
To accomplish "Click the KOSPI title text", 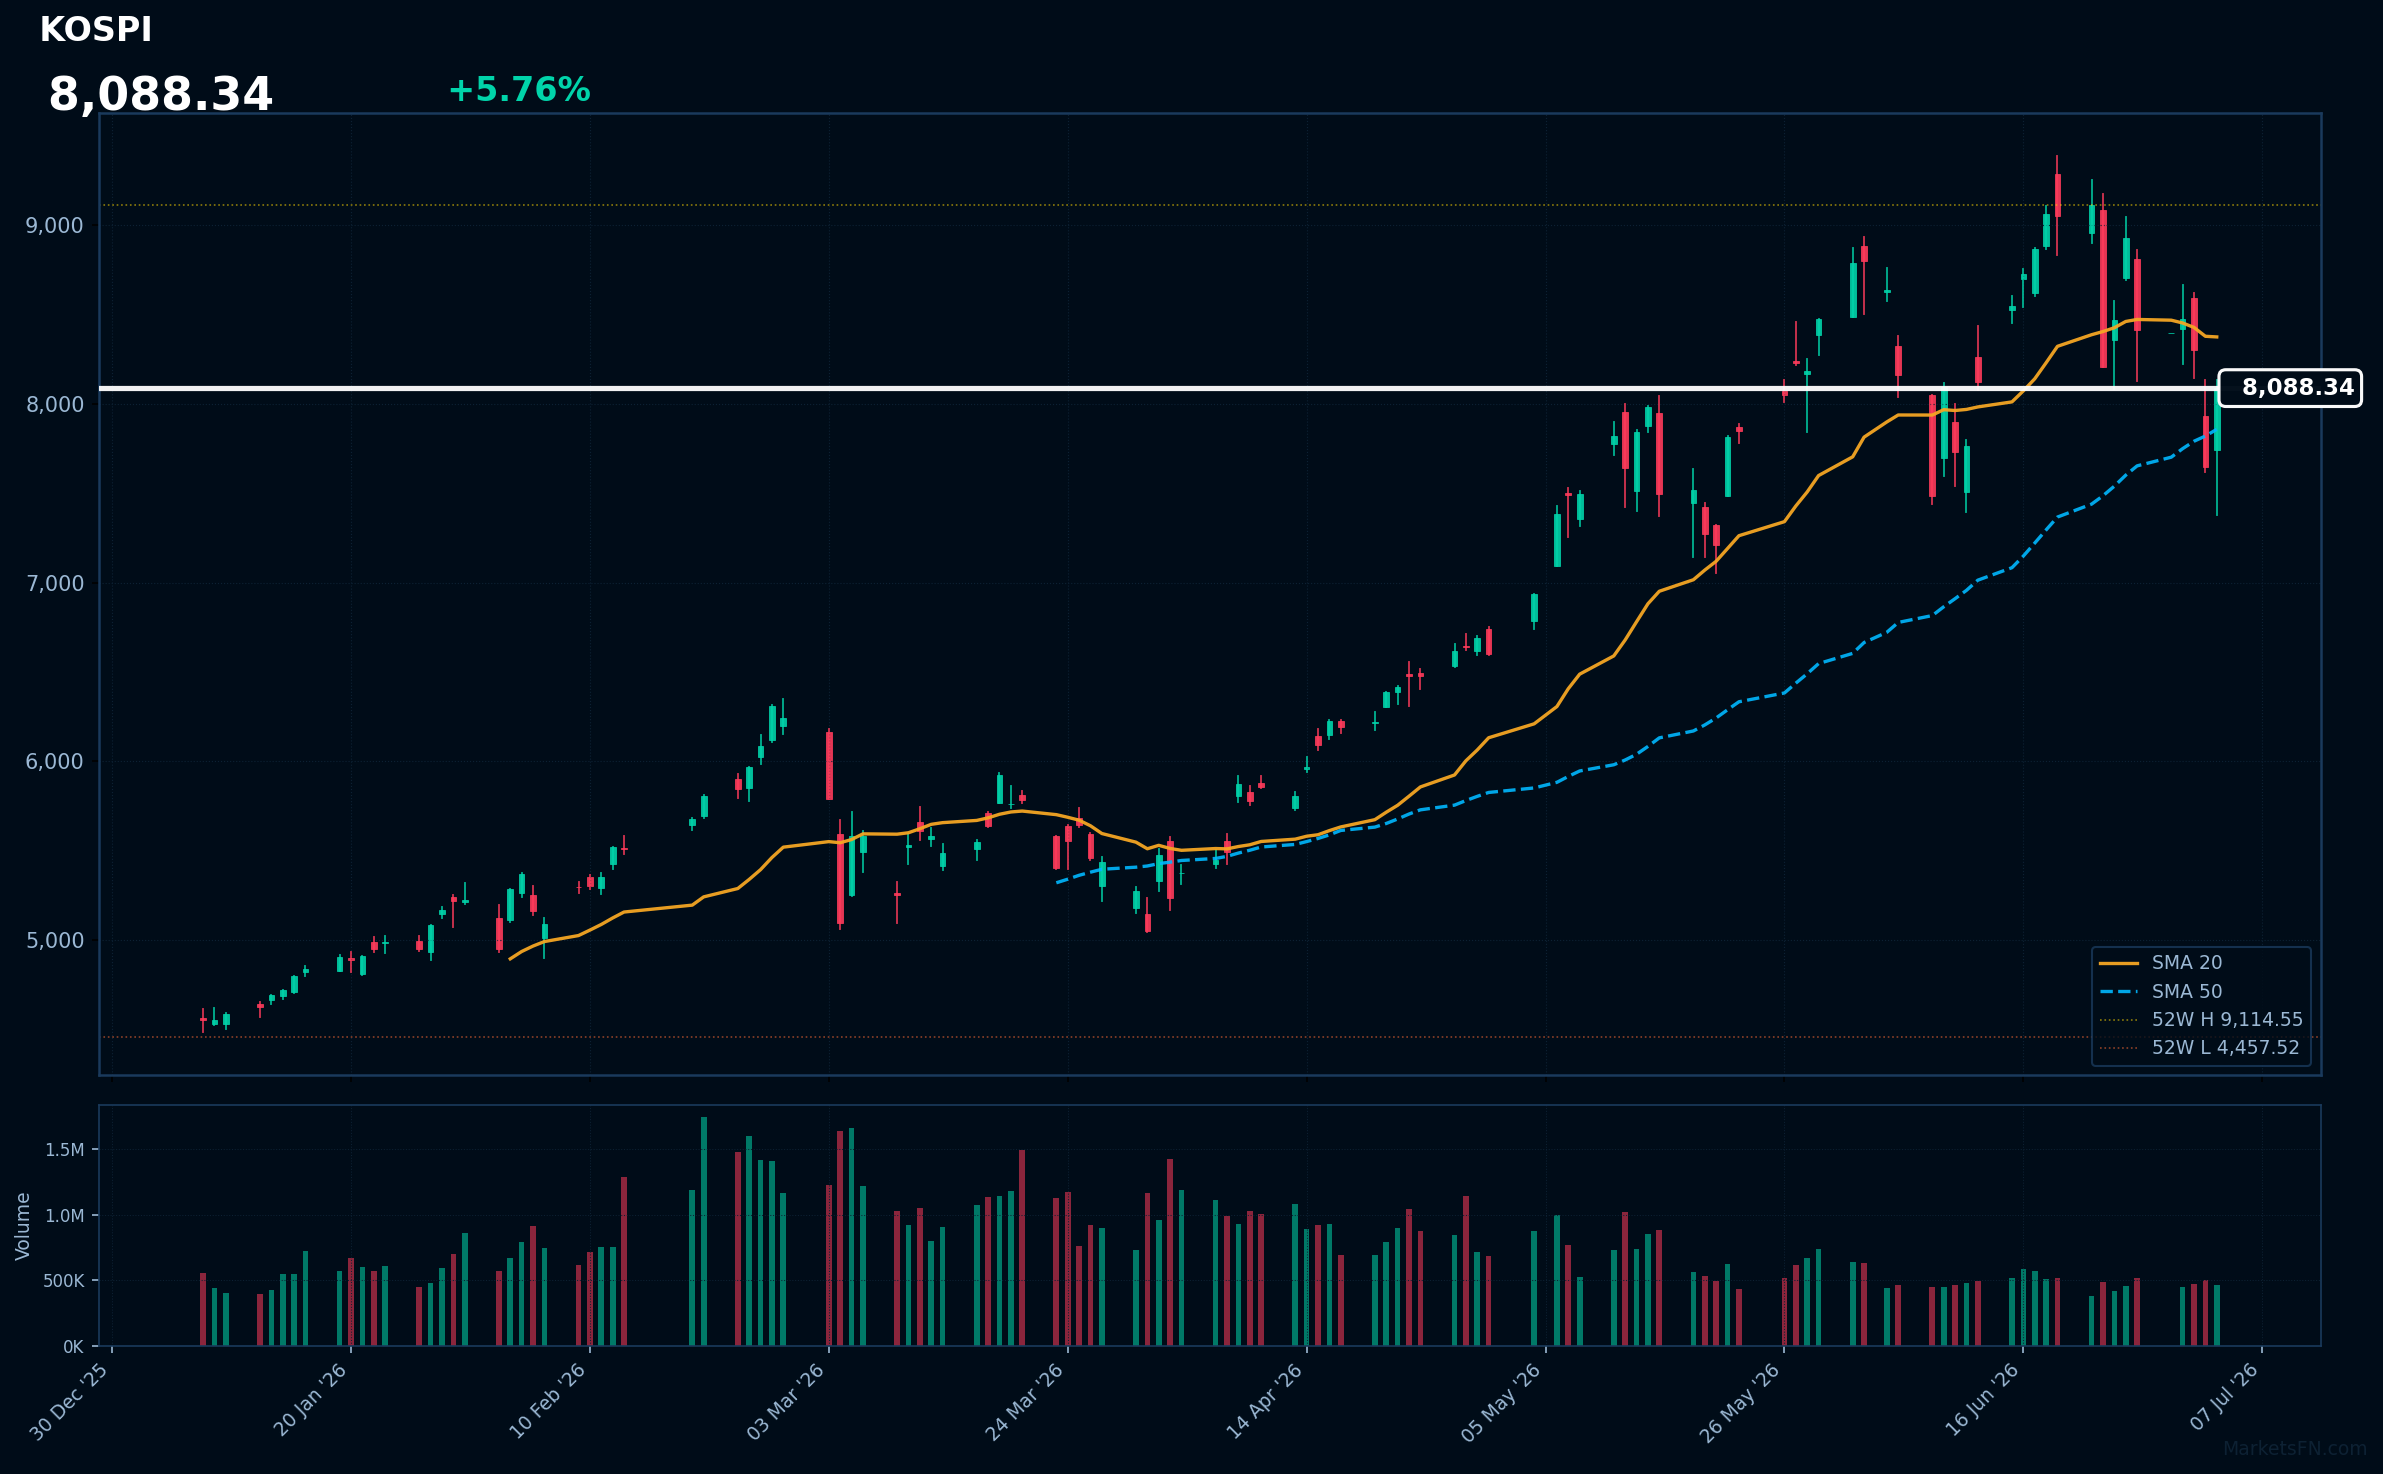I will click(96, 30).
